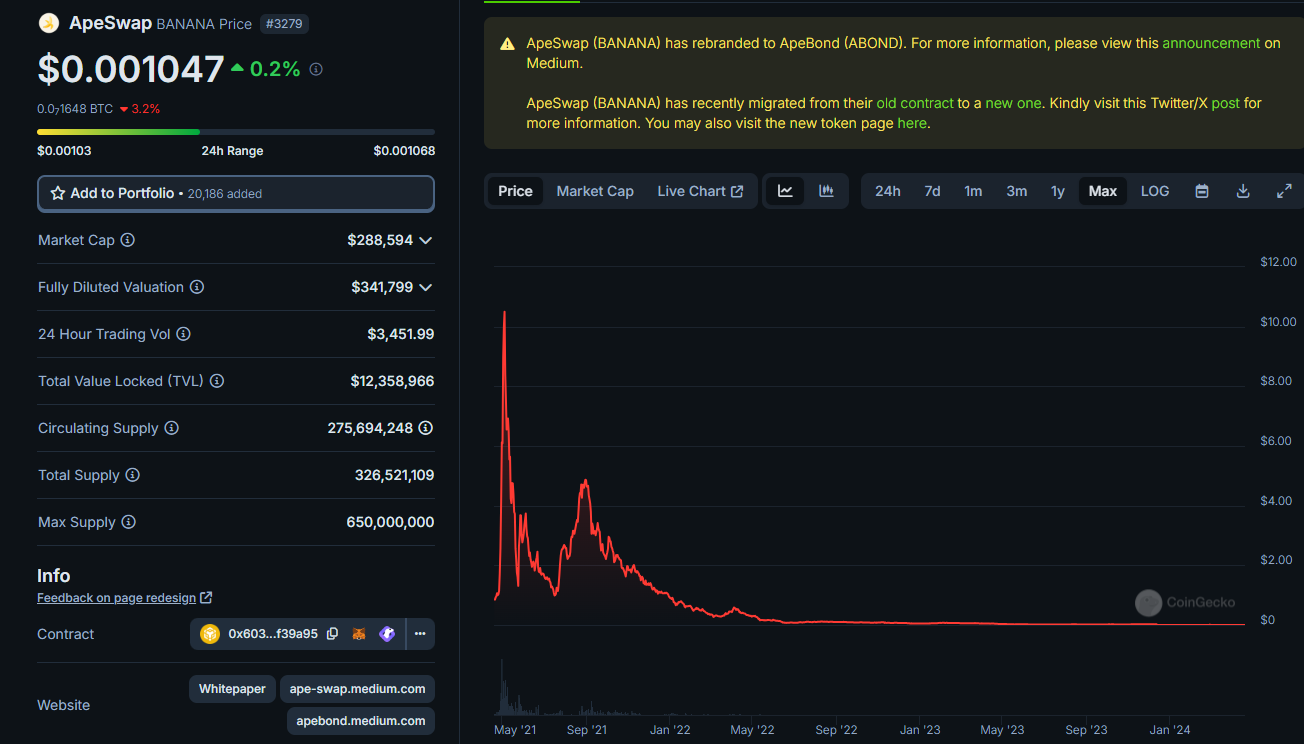Show Total Supply info icon

132,475
